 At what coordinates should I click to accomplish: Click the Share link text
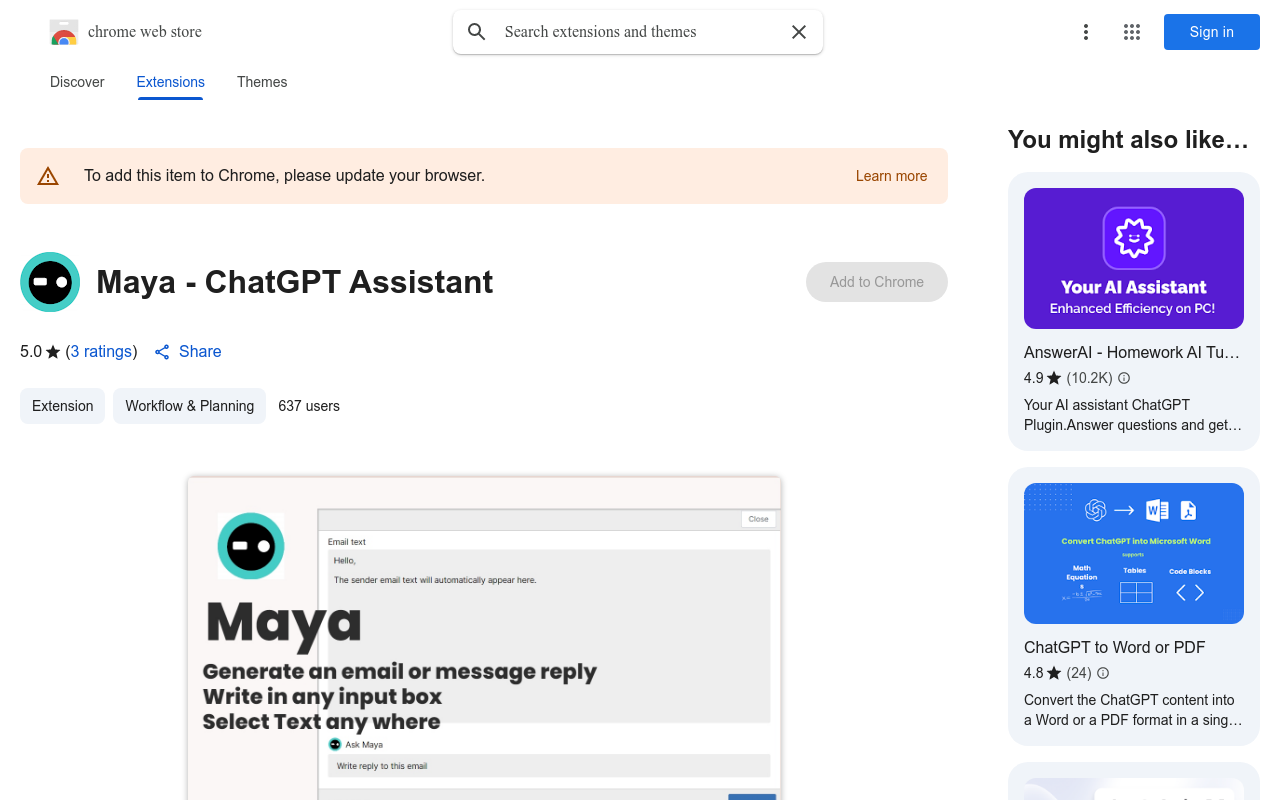(x=200, y=351)
